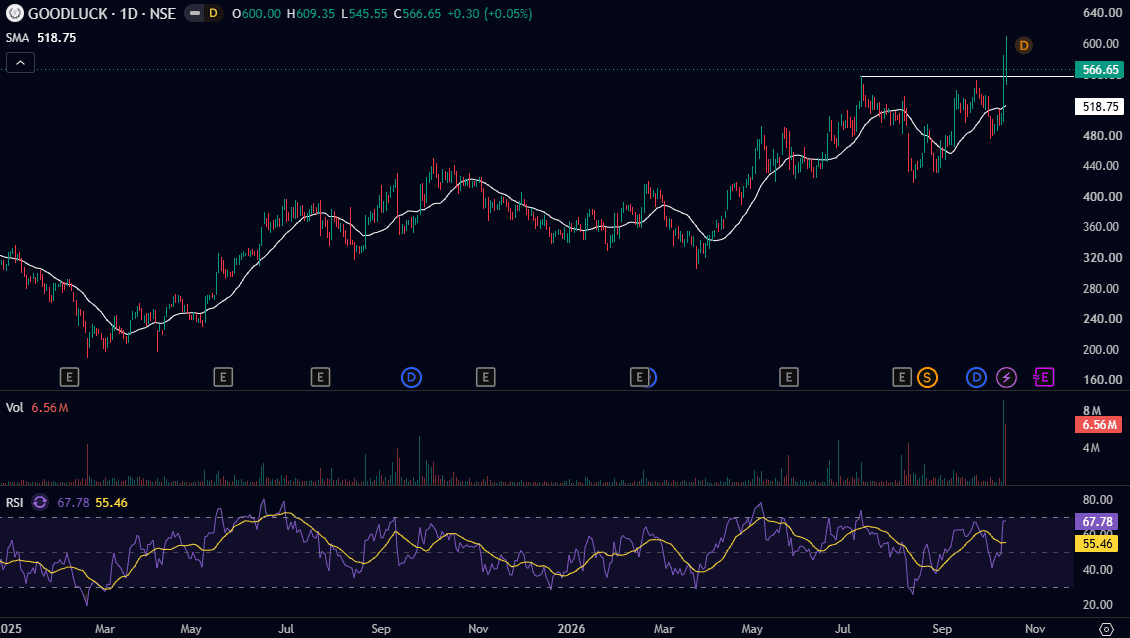Open the E earnings marker left of the orange S
Image resolution: width=1130 pixels, height=638 pixels.
click(x=902, y=377)
